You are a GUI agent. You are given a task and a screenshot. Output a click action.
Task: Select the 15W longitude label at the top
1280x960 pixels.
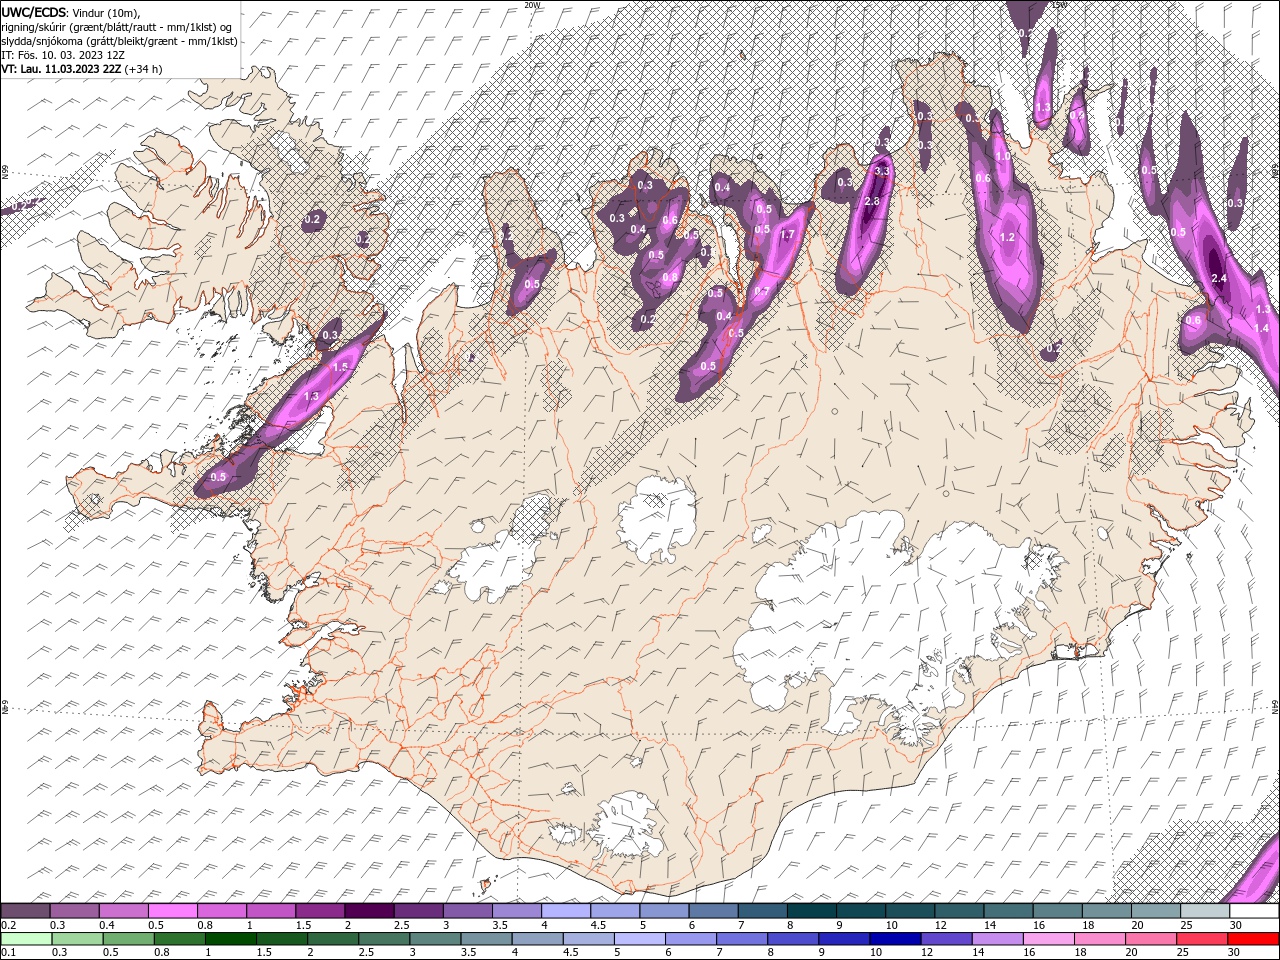pyautogui.click(x=1060, y=4)
